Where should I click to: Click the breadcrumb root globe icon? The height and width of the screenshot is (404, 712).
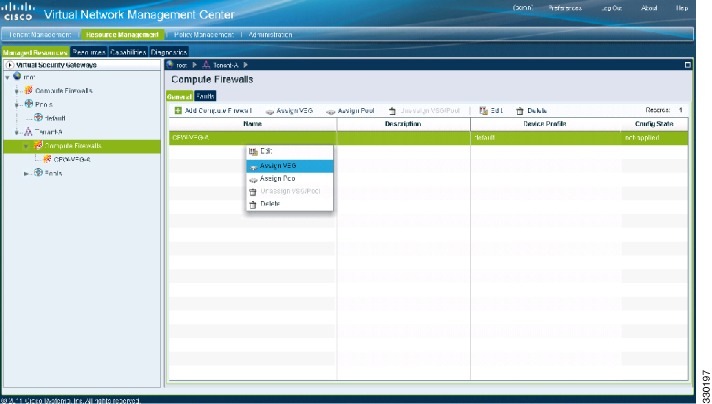click(170, 64)
